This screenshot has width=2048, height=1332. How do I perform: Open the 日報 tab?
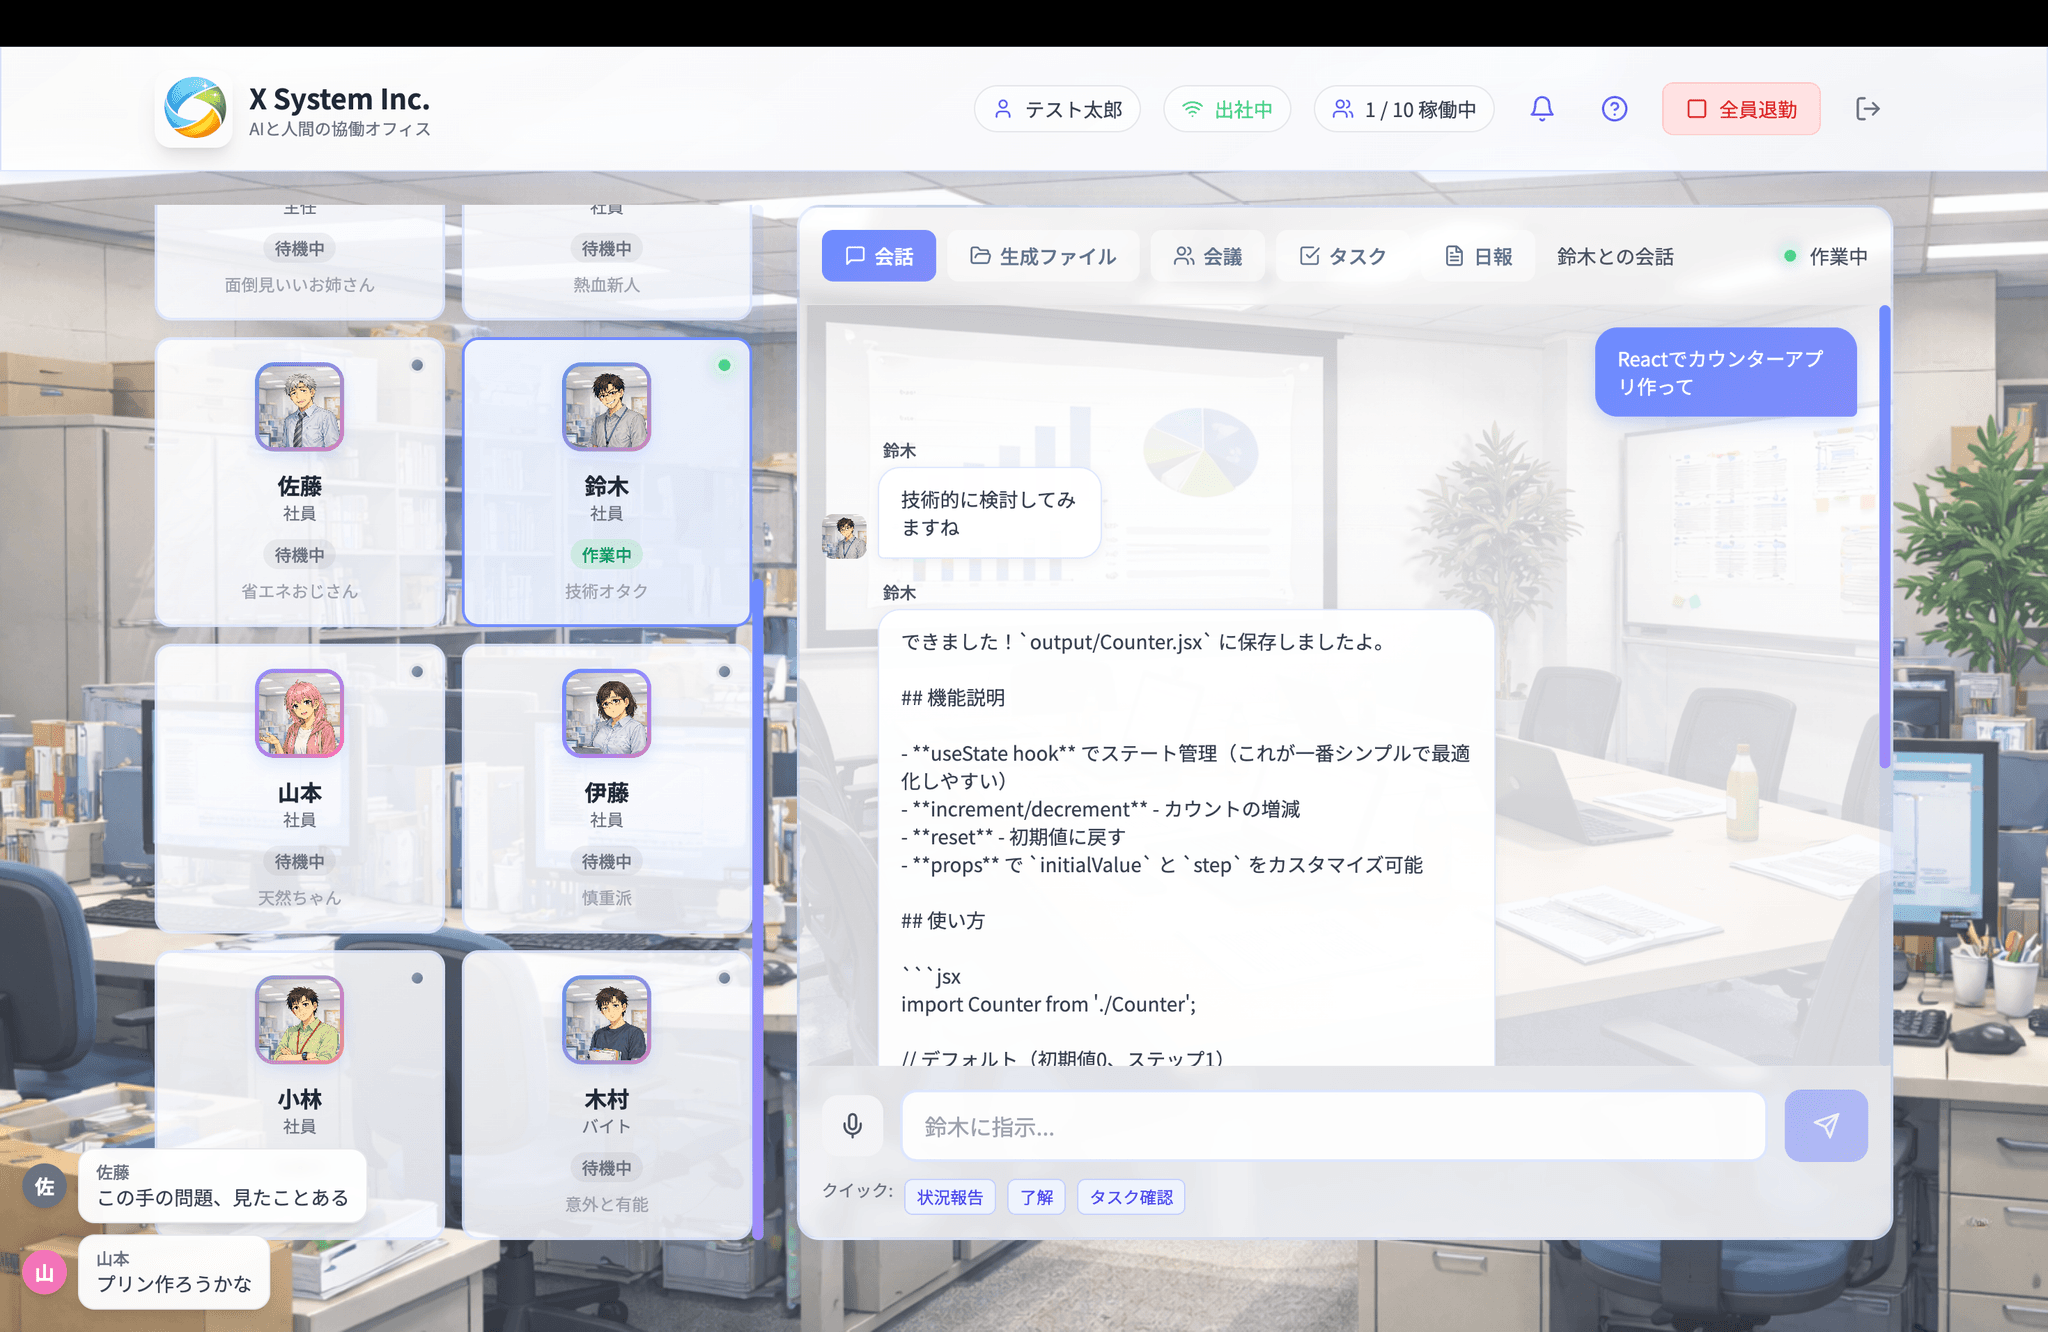(1479, 256)
